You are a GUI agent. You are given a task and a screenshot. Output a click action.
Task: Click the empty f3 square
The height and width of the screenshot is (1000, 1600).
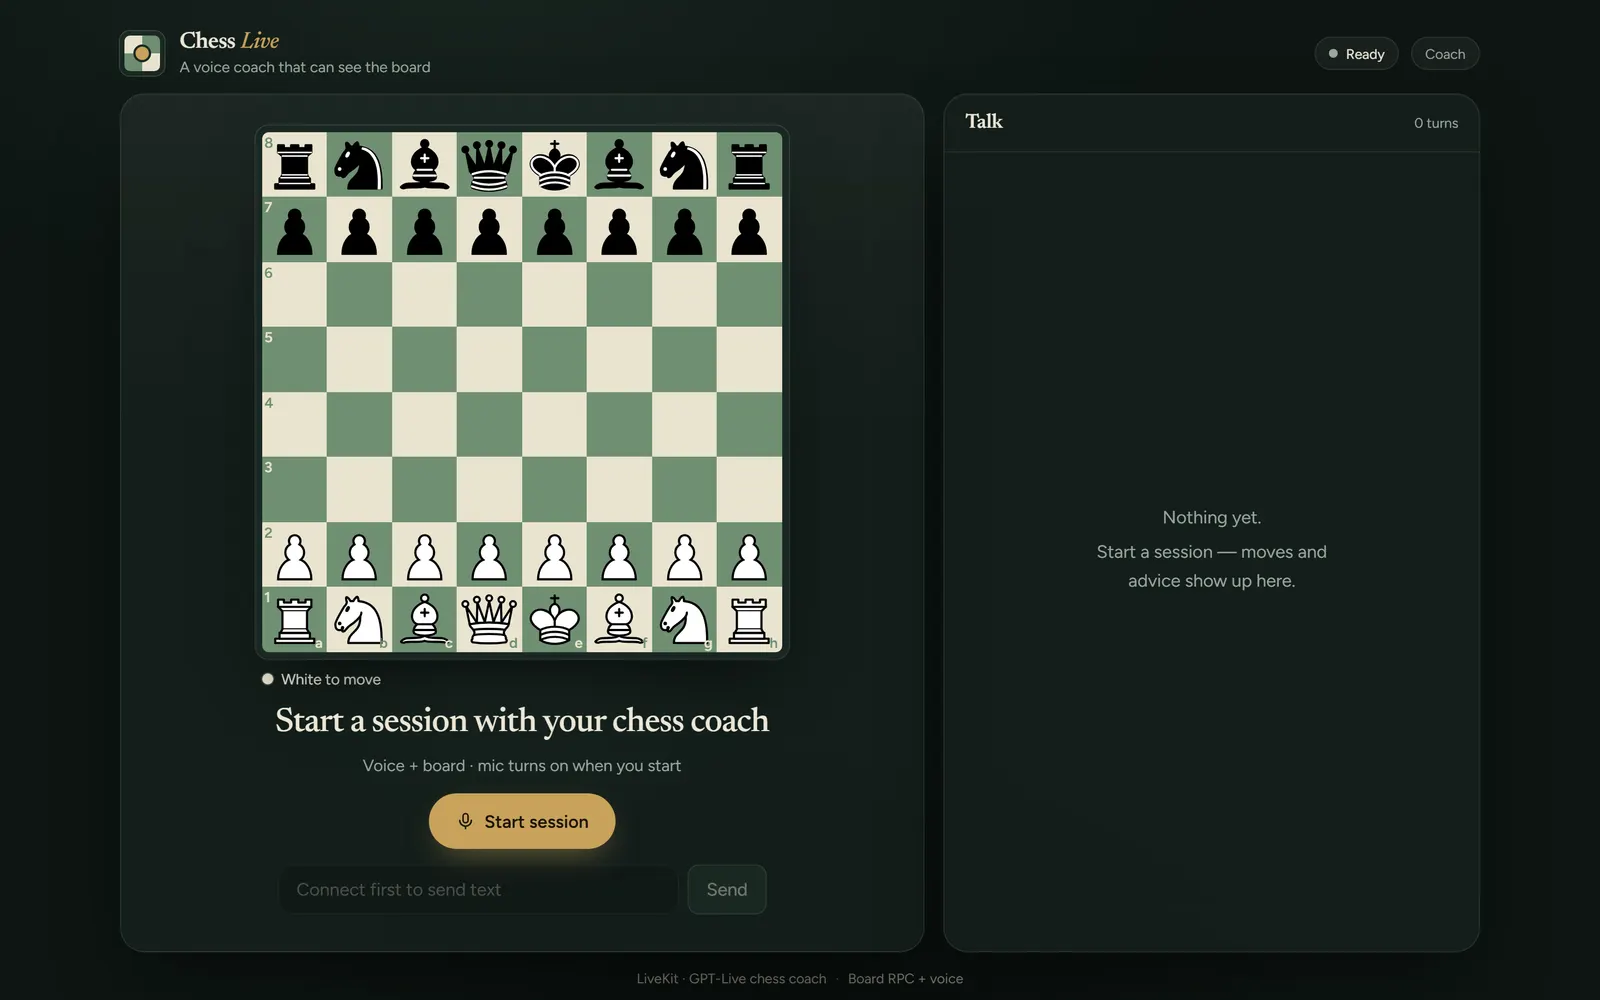pos(619,489)
